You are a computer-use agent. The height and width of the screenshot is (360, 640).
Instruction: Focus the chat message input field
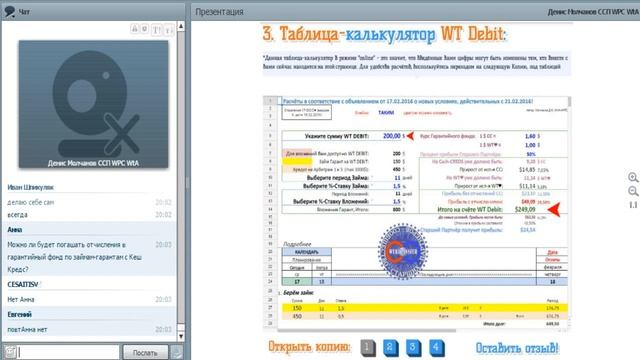(69, 352)
